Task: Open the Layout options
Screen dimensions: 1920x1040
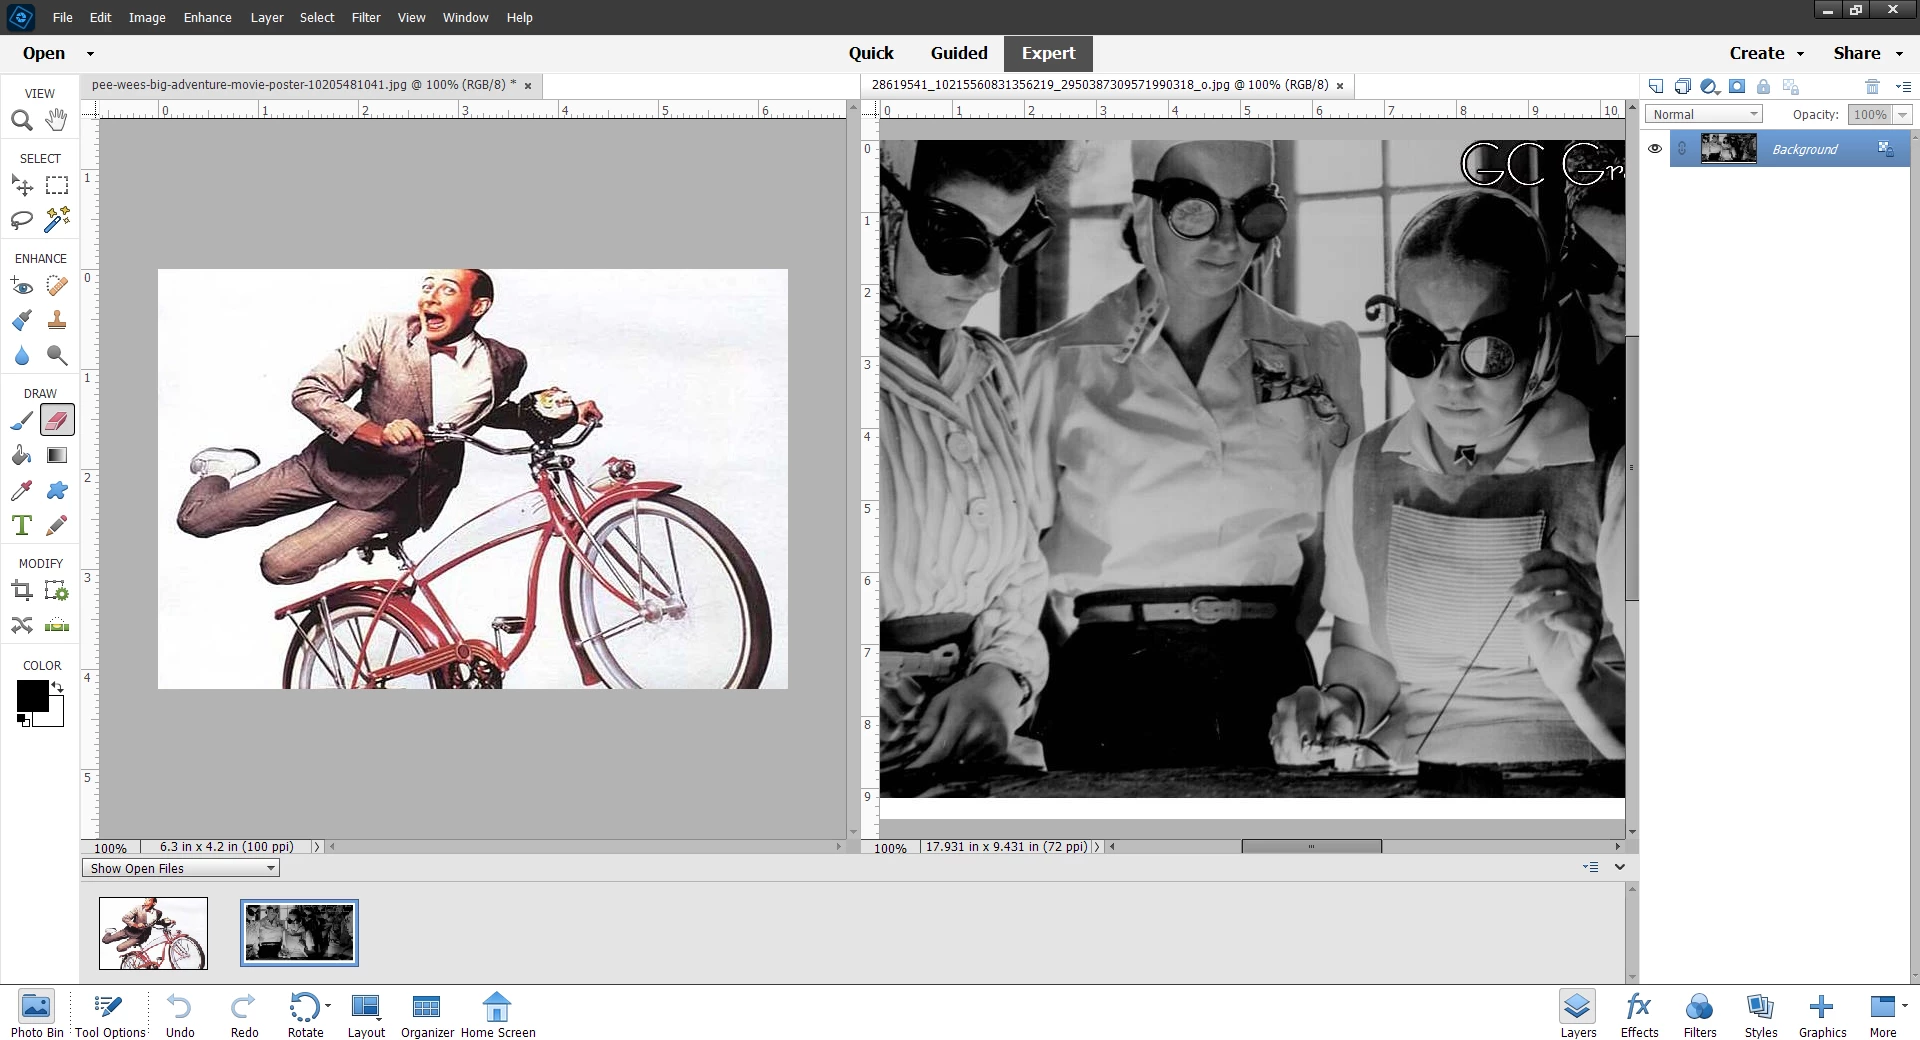Action: point(366,1015)
